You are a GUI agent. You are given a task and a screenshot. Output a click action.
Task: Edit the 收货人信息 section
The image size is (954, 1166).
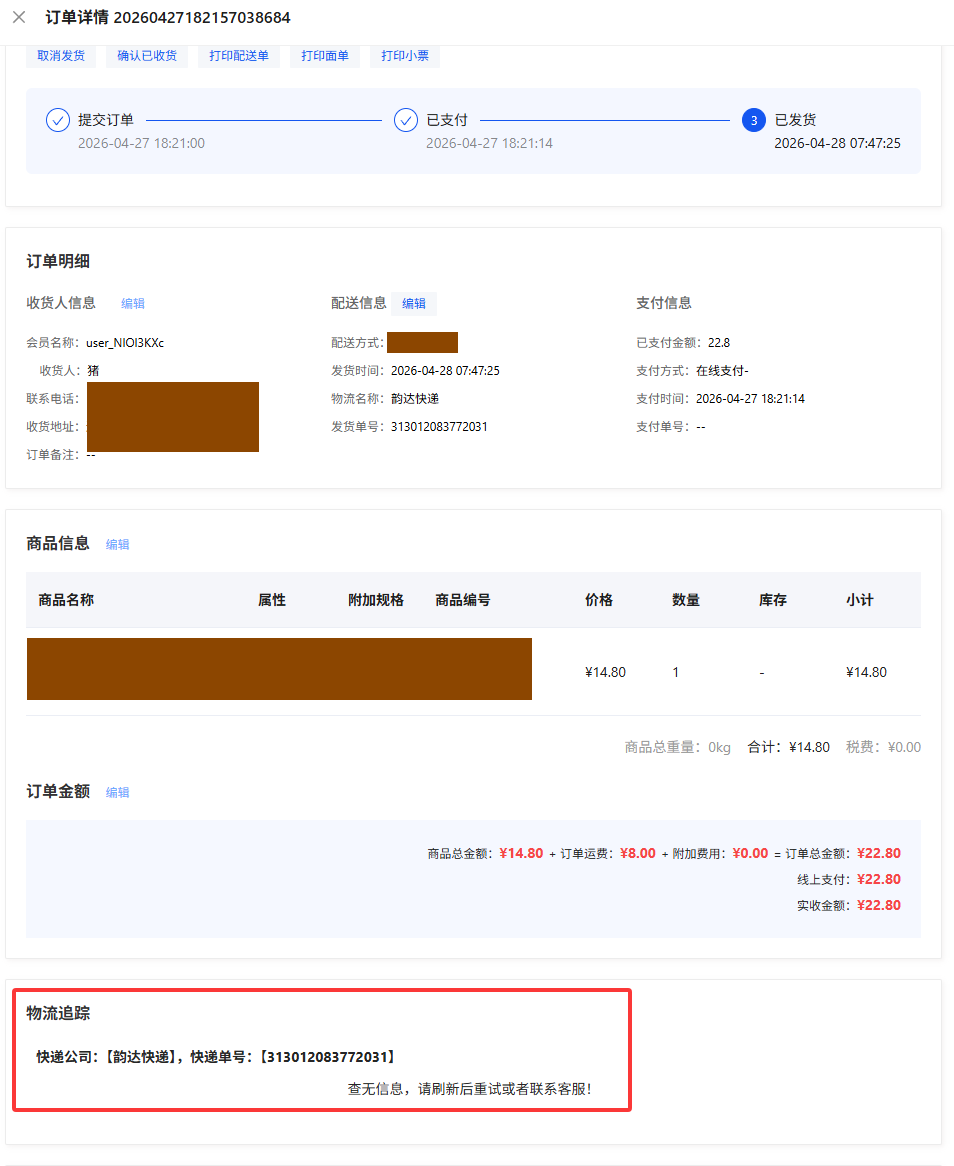tap(133, 303)
